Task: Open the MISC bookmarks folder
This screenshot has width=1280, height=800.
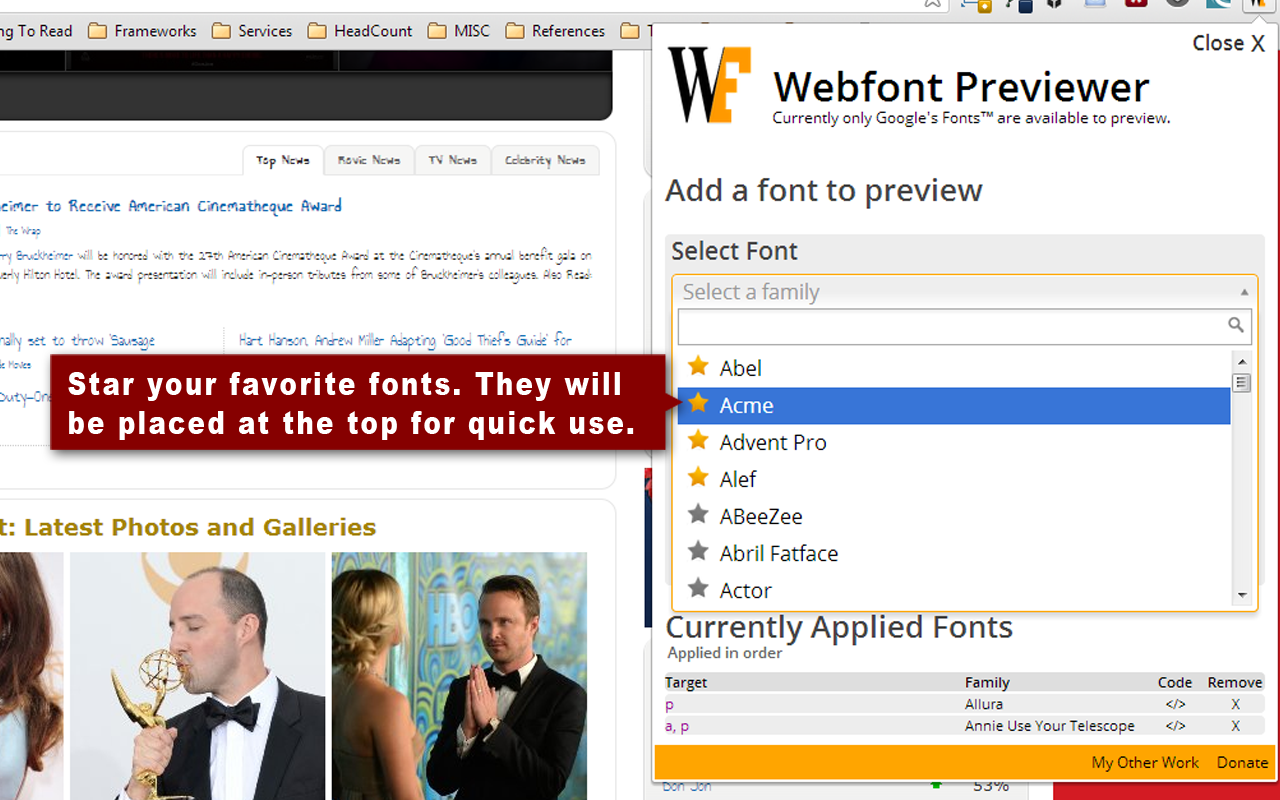Action: click(x=460, y=31)
